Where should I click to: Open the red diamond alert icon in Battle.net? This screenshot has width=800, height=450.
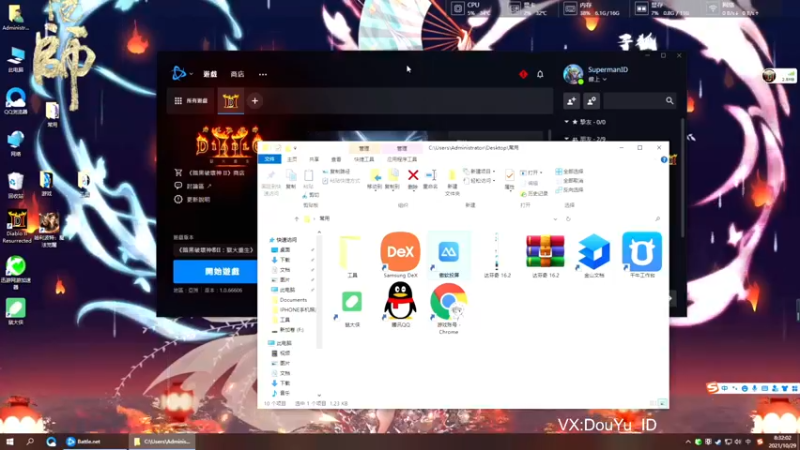point(523,74)
